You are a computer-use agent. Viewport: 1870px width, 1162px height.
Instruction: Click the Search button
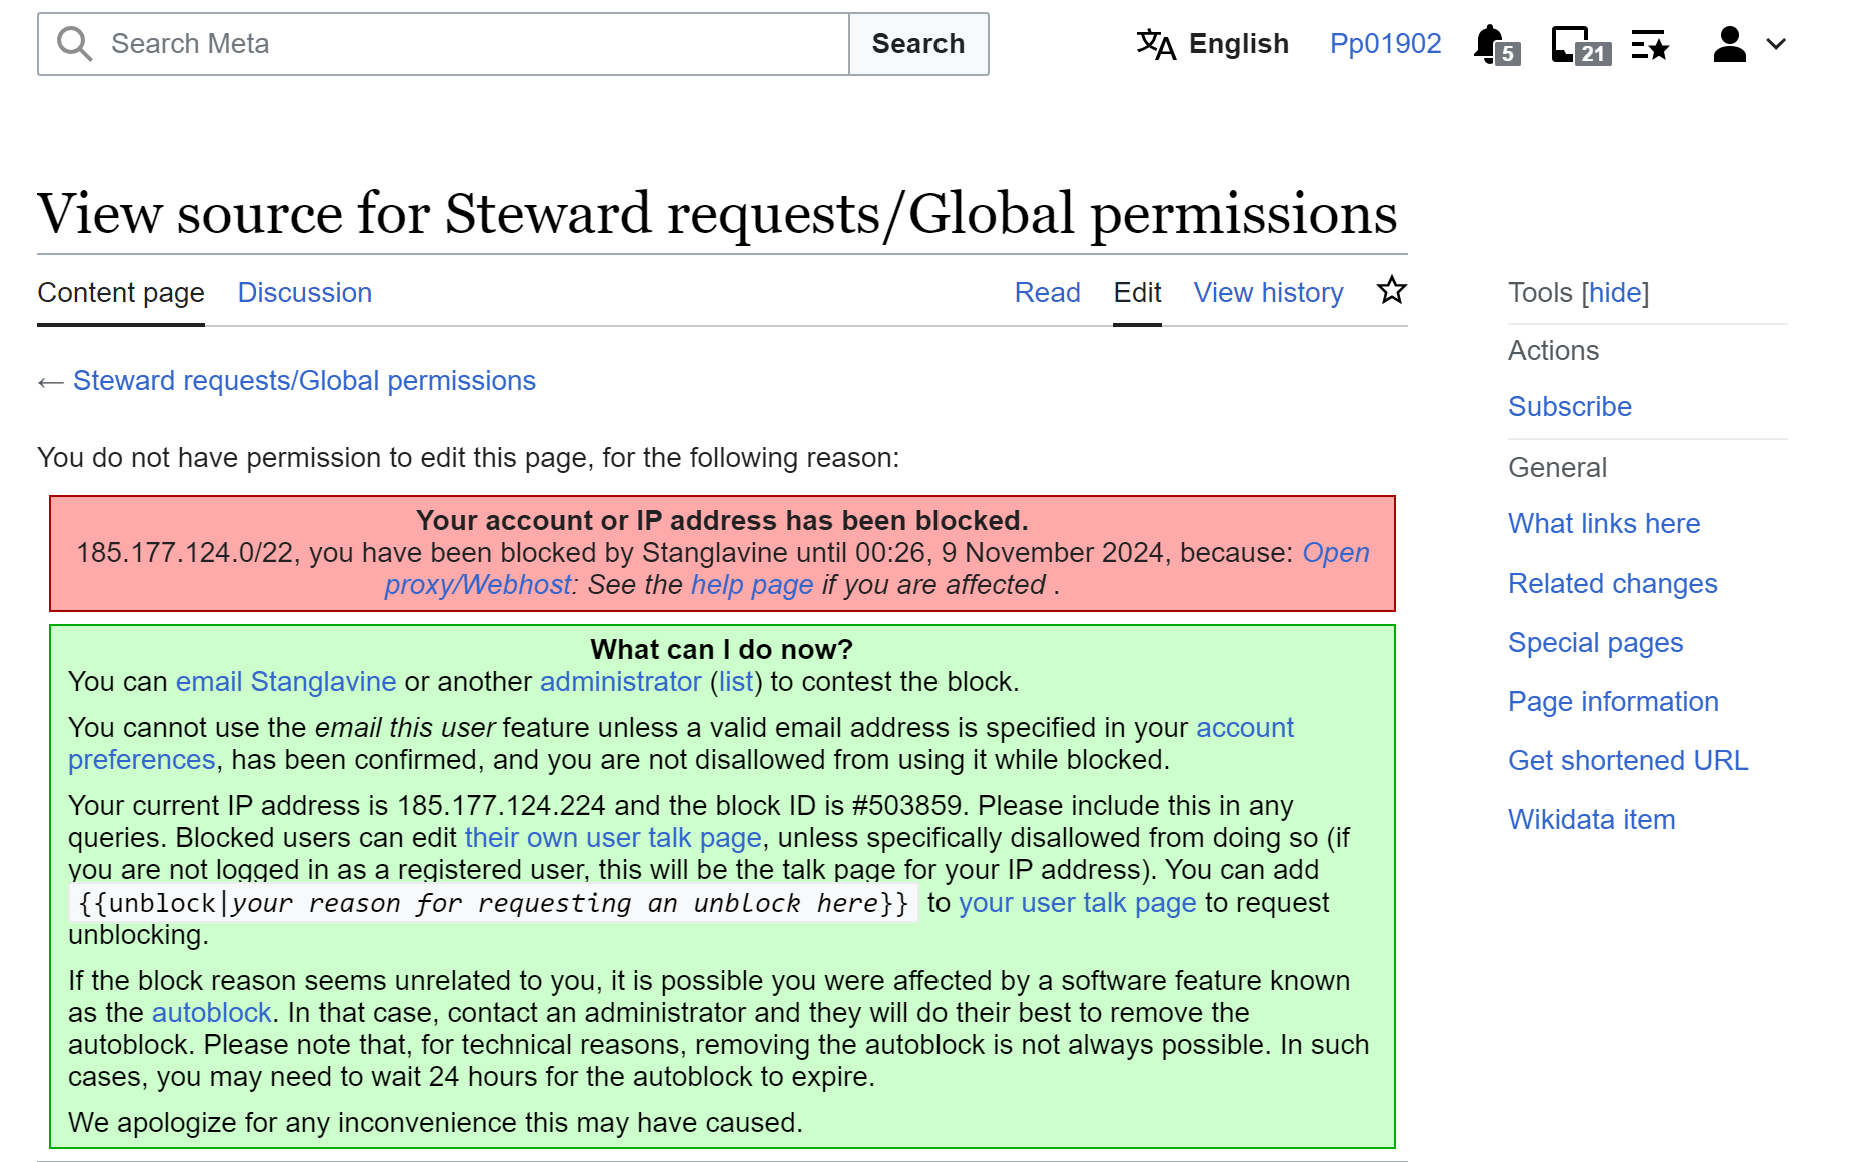(x=918, y=44)
